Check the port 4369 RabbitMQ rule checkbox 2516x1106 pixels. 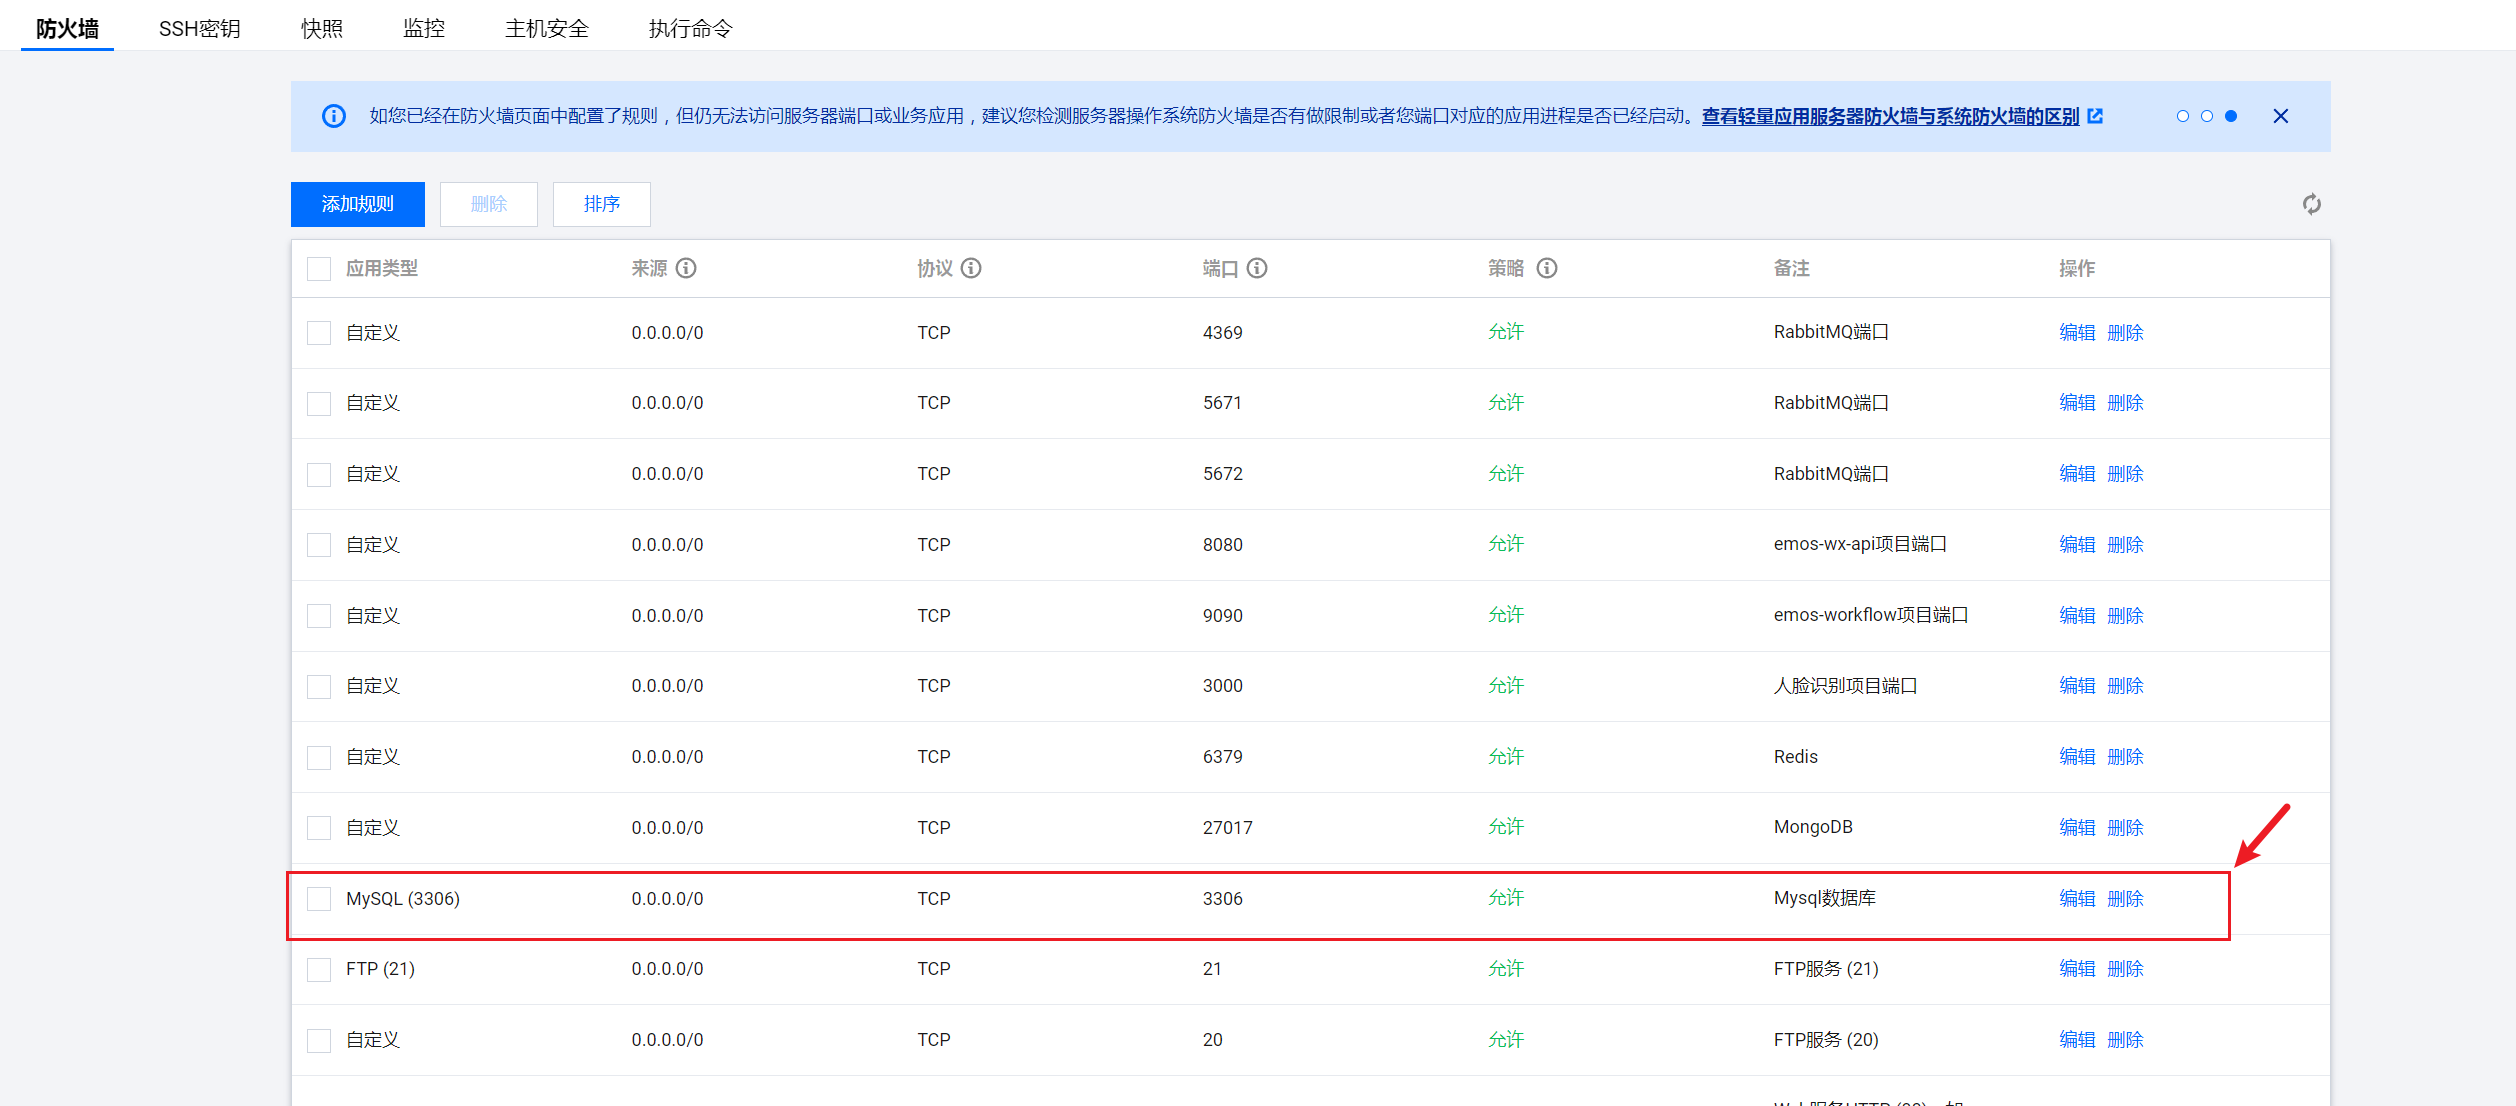pyautogui.click(x=319, y=332)
